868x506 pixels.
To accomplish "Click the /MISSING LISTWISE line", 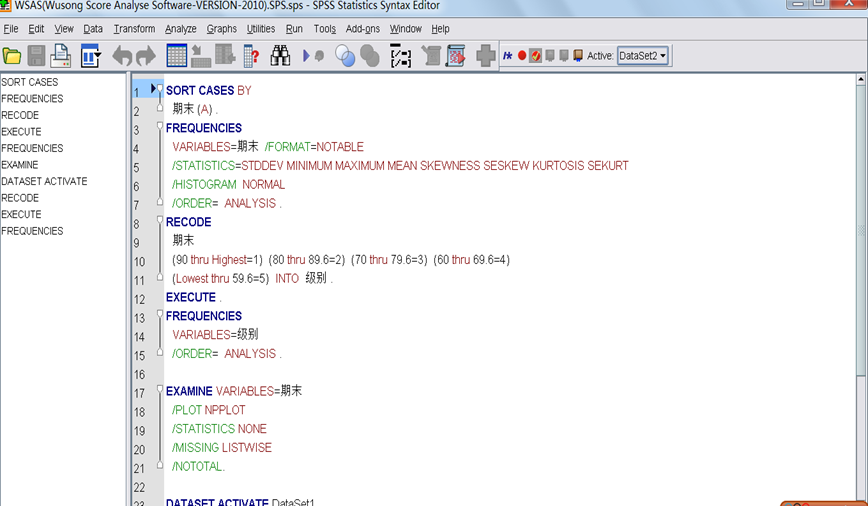I will [221, 448].
